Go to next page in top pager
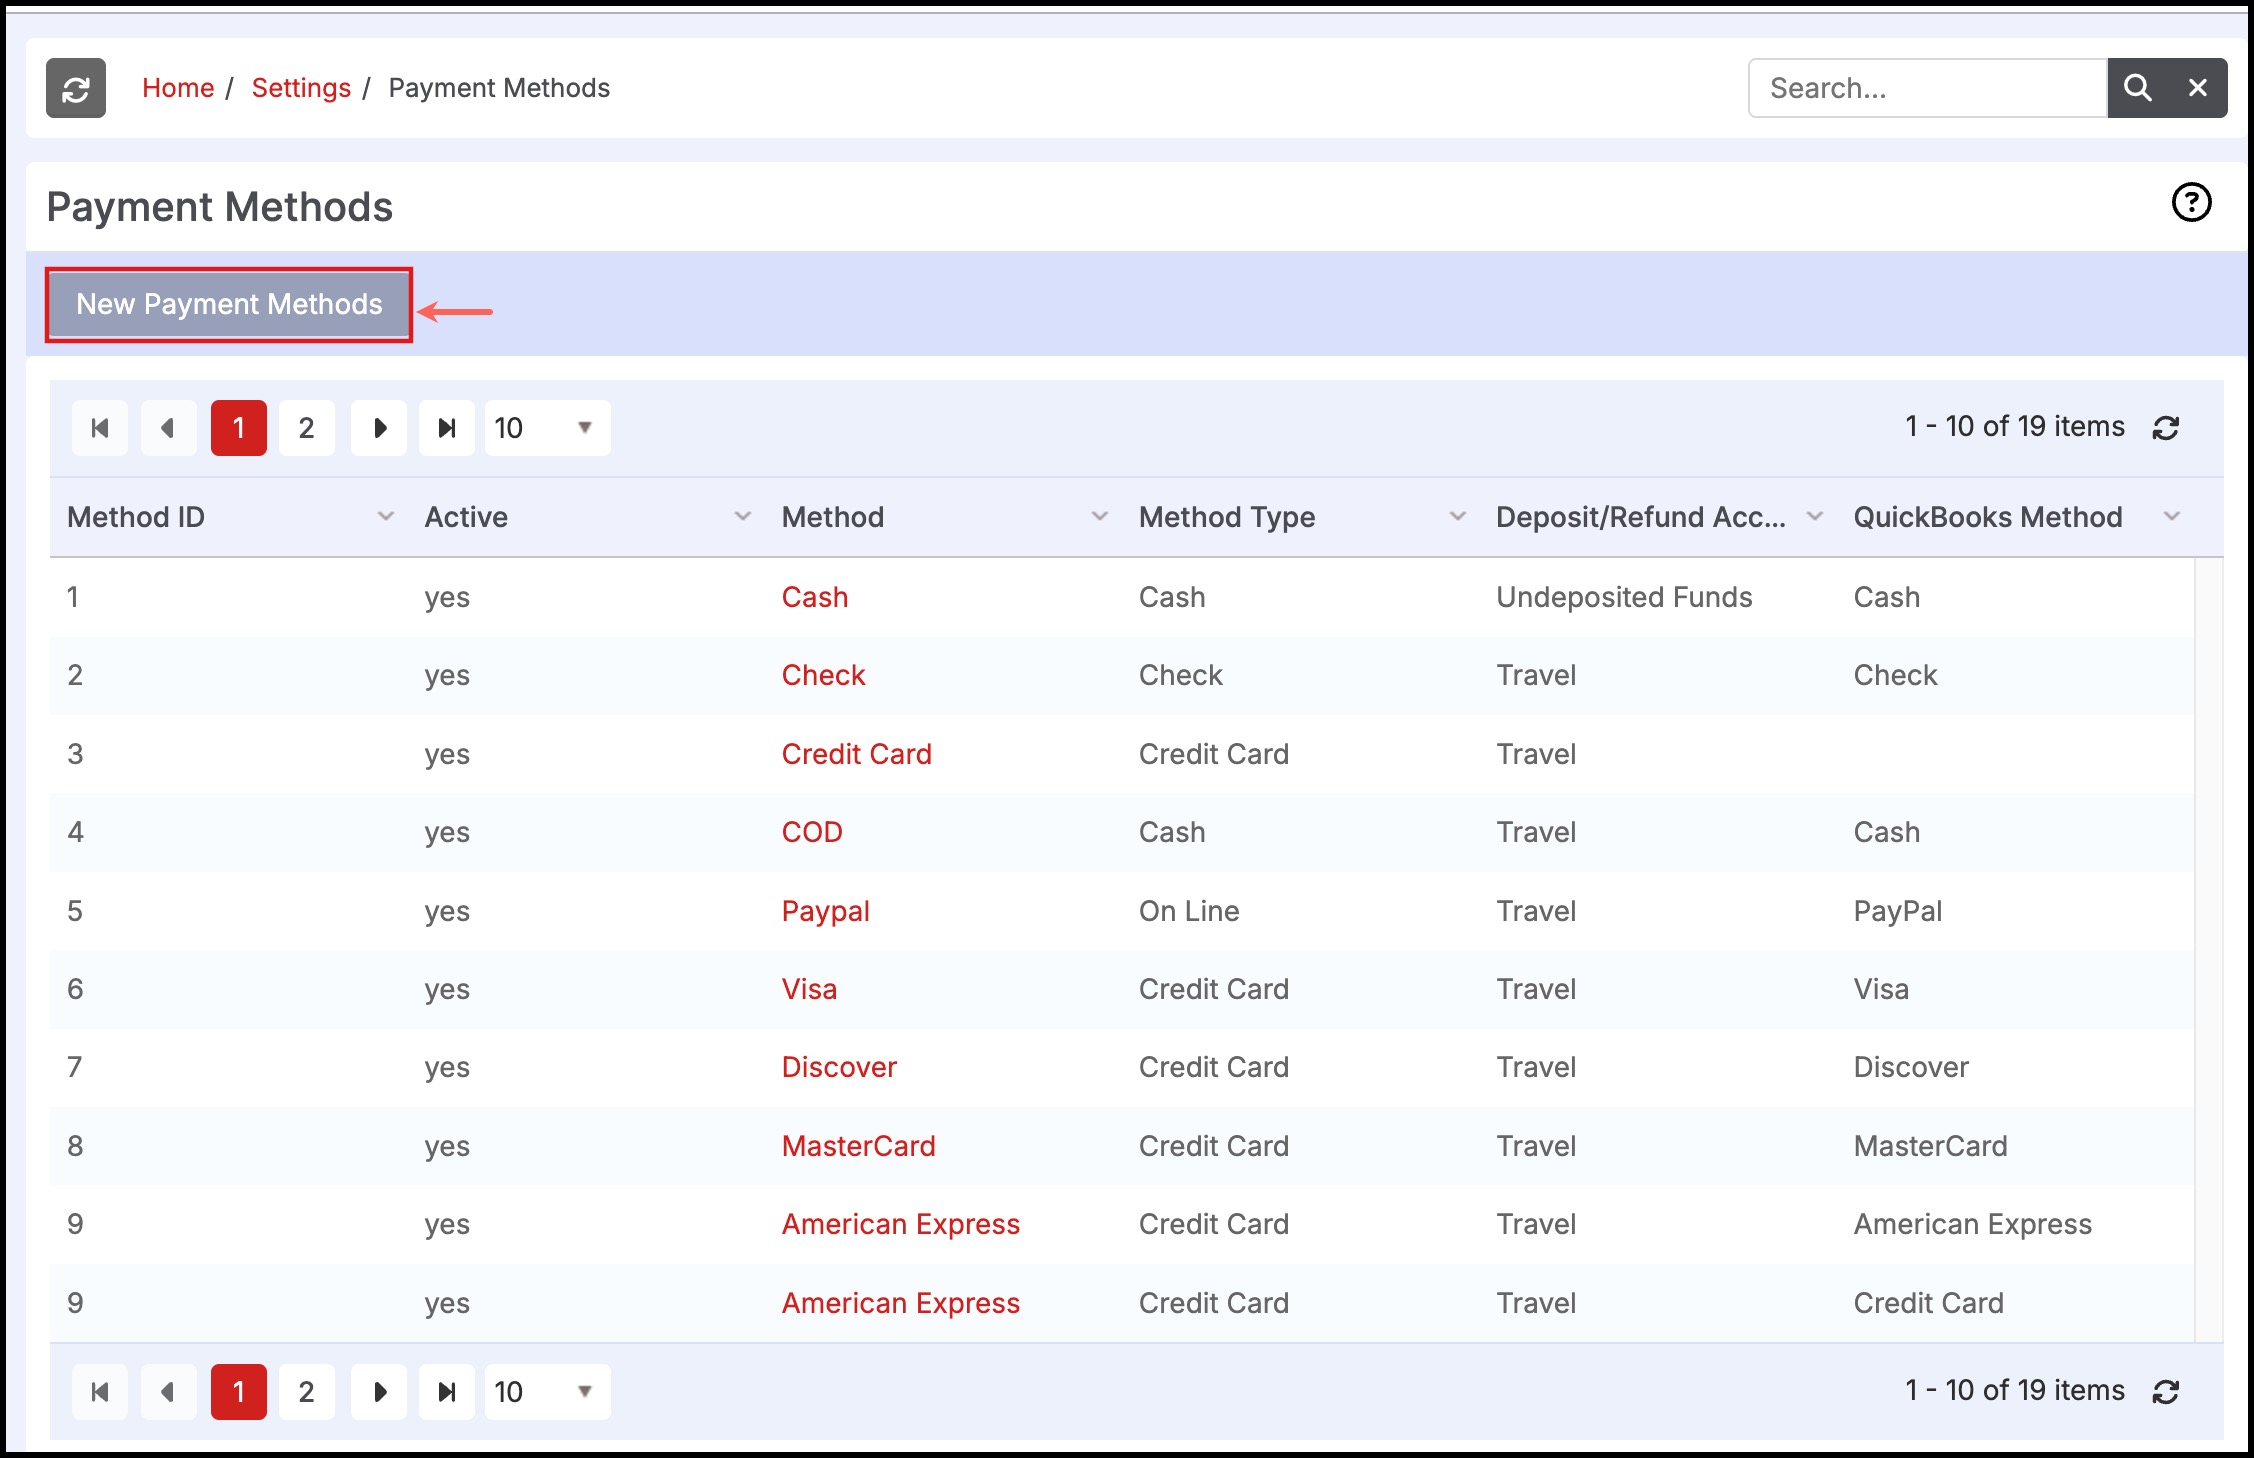Screen dimensions: 2254x1458 (379, 428)
